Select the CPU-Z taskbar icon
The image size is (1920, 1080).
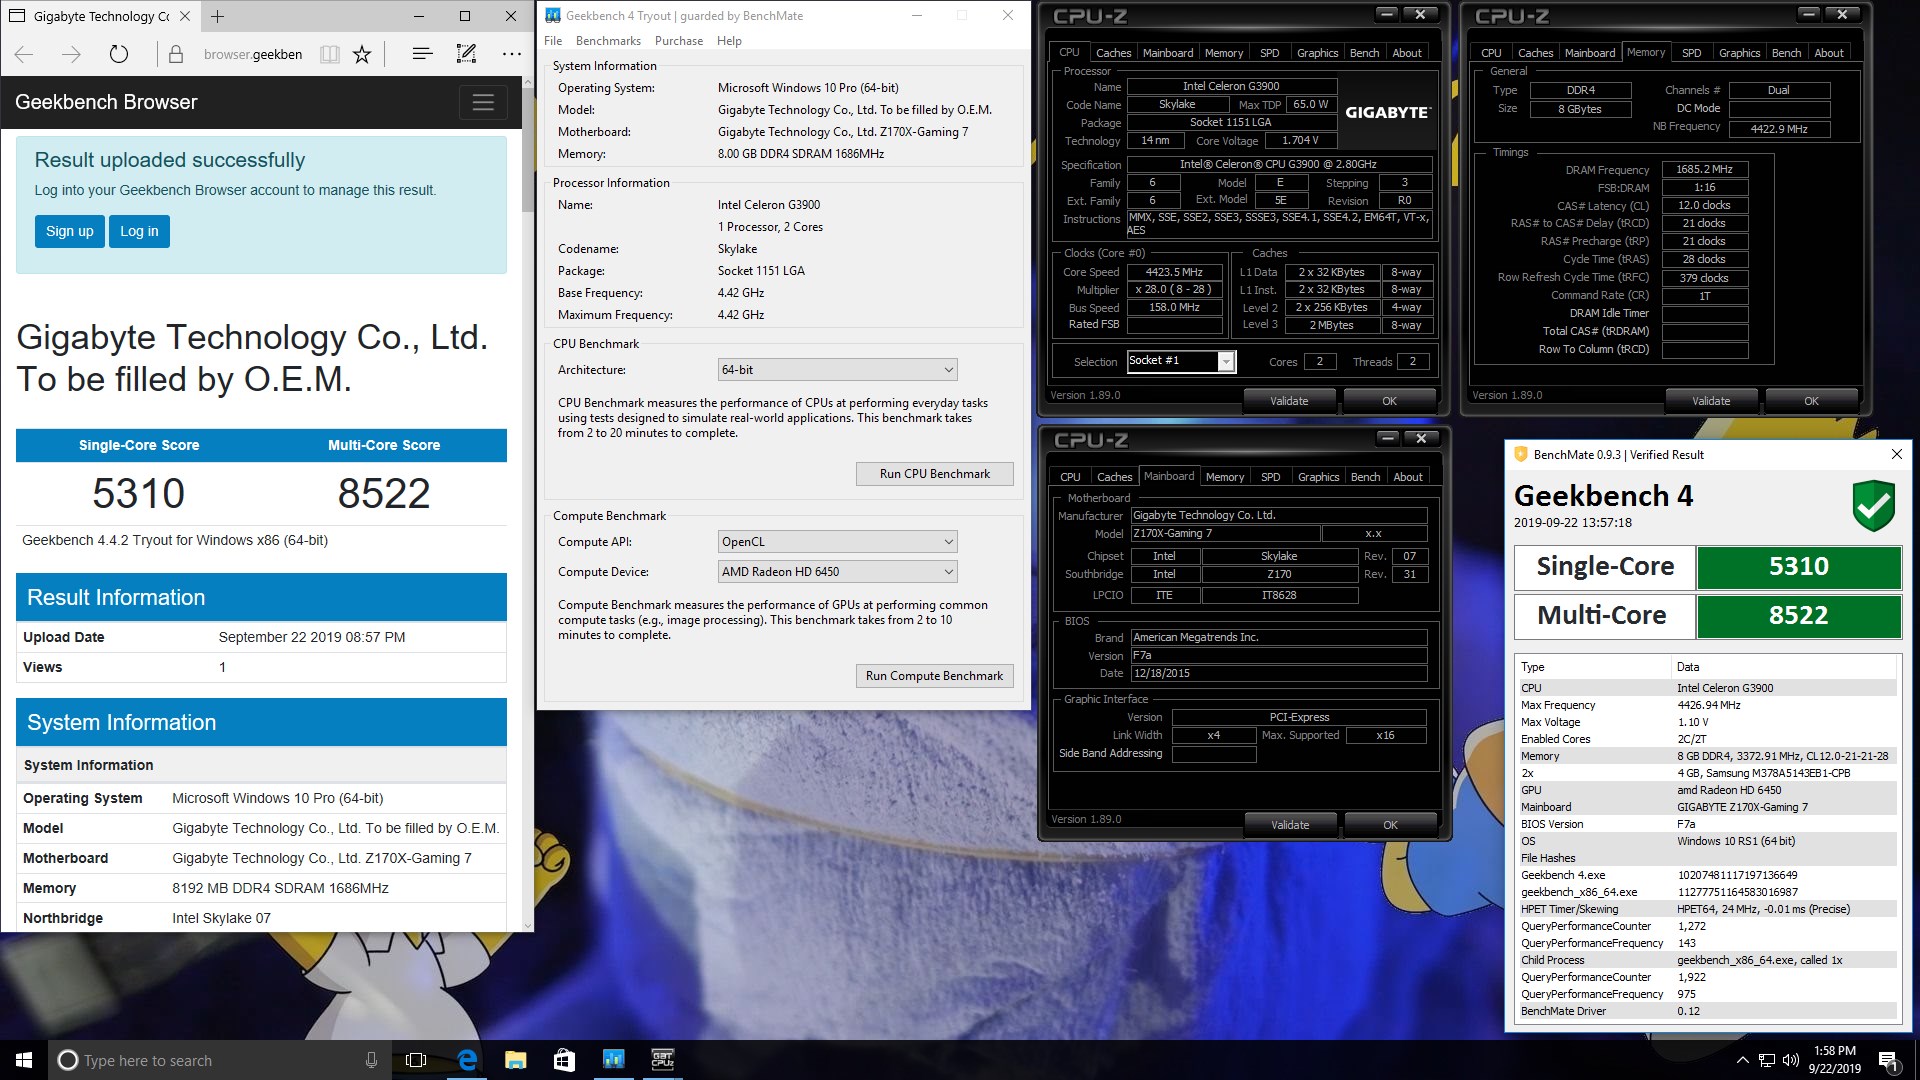662,1060
